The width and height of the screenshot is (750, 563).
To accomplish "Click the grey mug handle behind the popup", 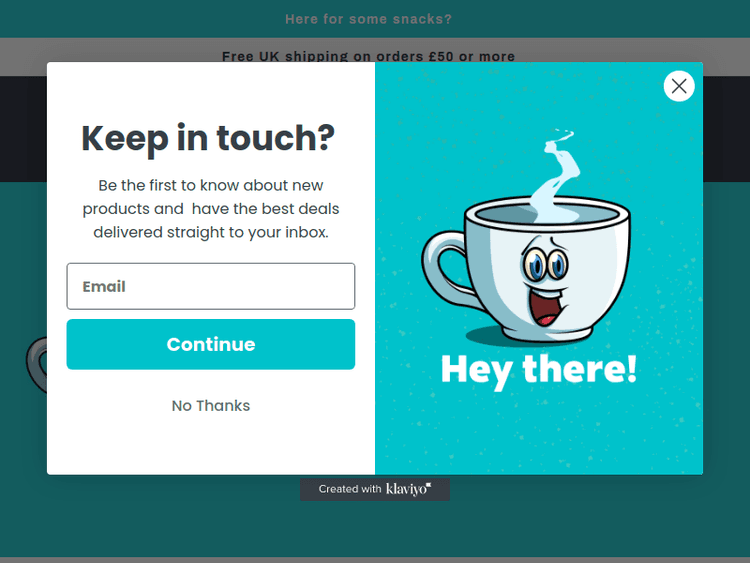I will (x=36, y=365).
